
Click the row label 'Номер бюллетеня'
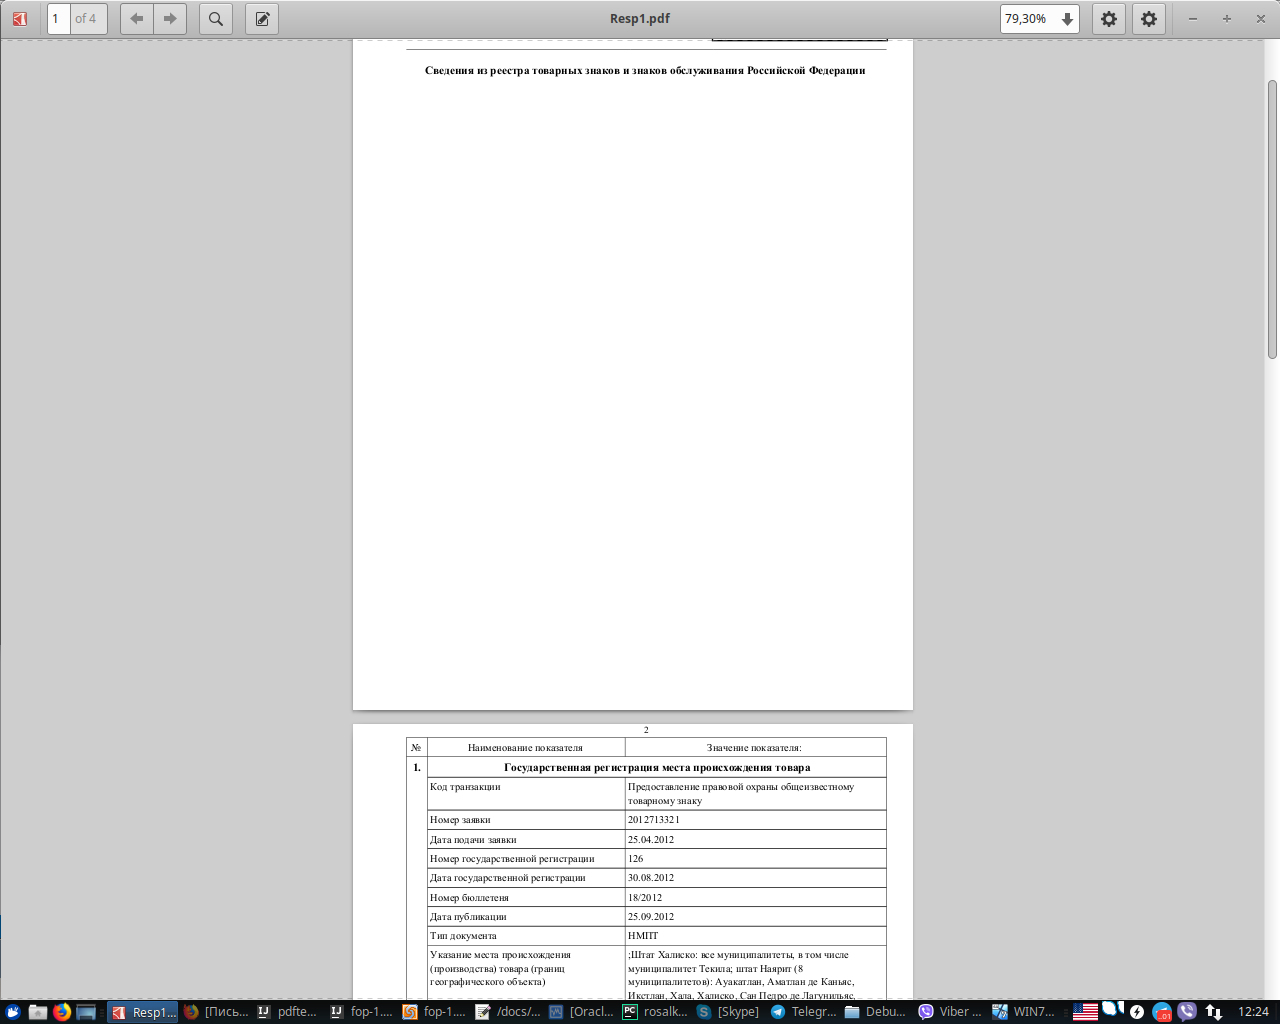tap(469, 898)
